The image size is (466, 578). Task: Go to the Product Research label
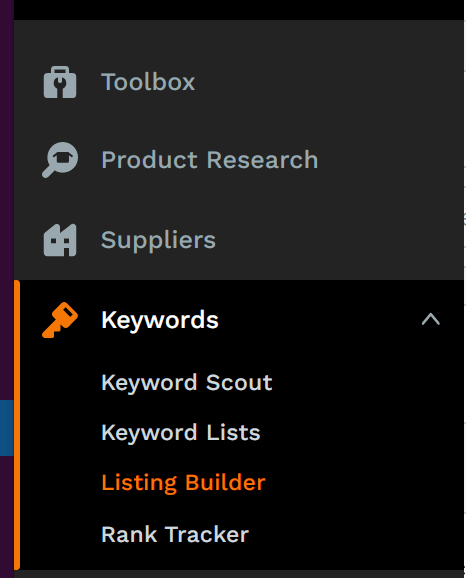(209, 160)
